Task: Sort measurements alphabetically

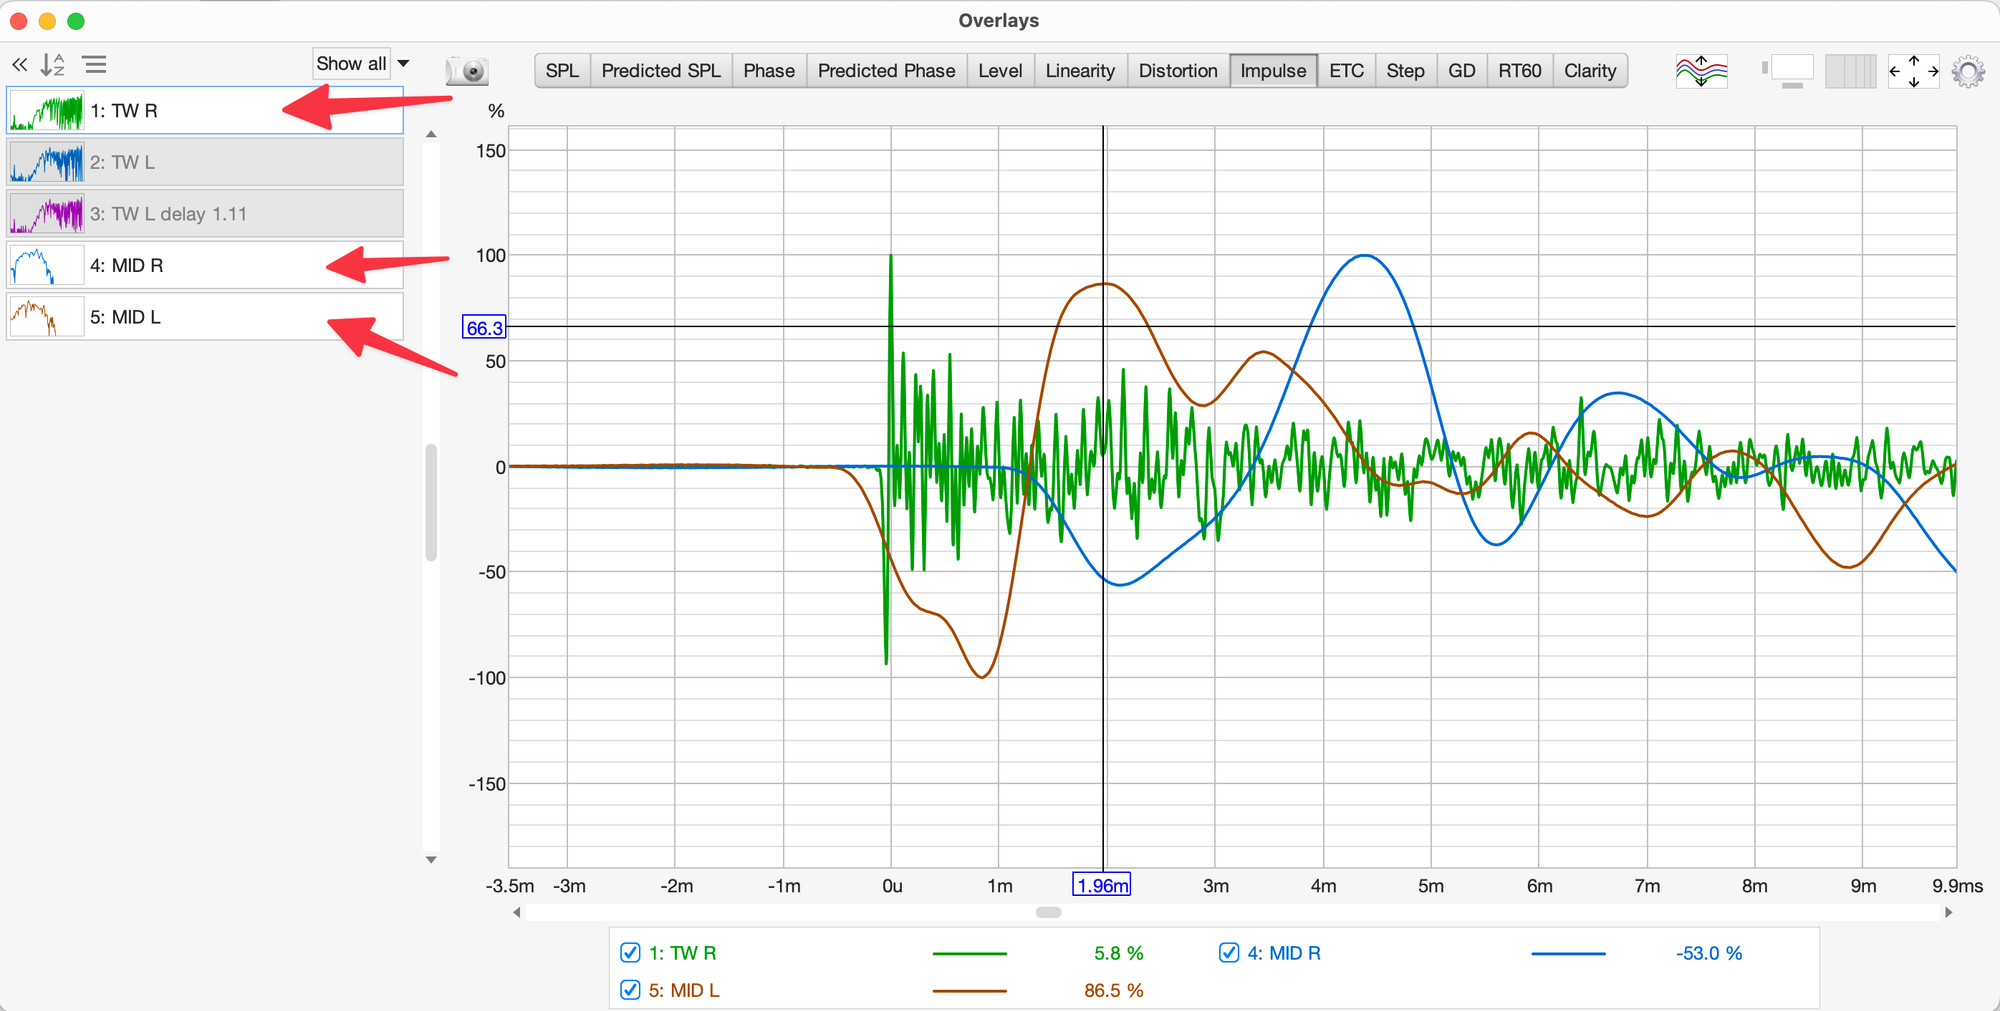Action: (52, 65)
